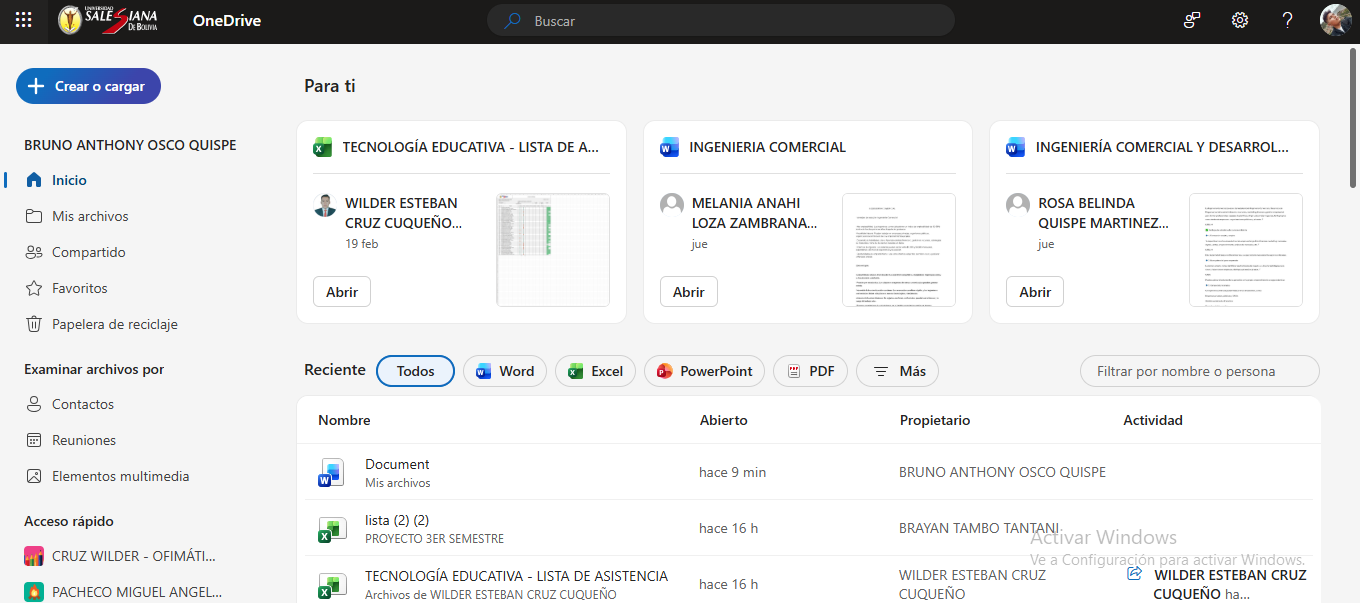Screen dimensions: 1360x603
Task: Click the share activity icon for WILDER ESTEBAN
Action: (x=1134, y=574)
